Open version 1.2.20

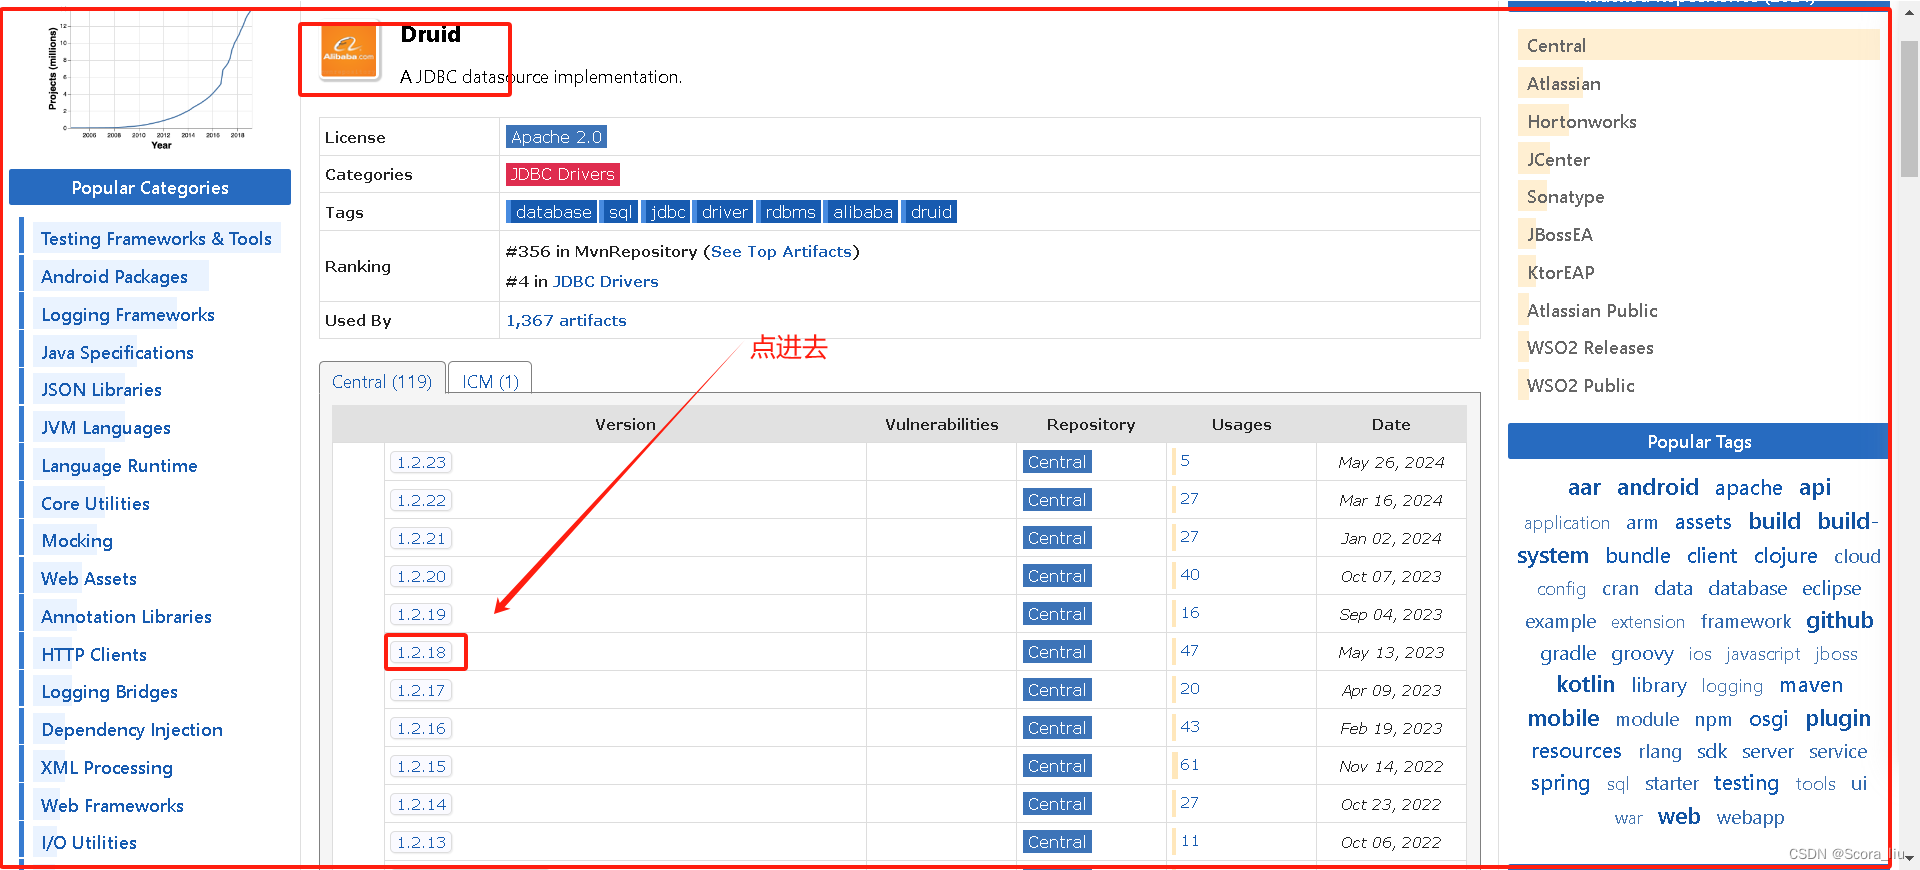[421, 576]
